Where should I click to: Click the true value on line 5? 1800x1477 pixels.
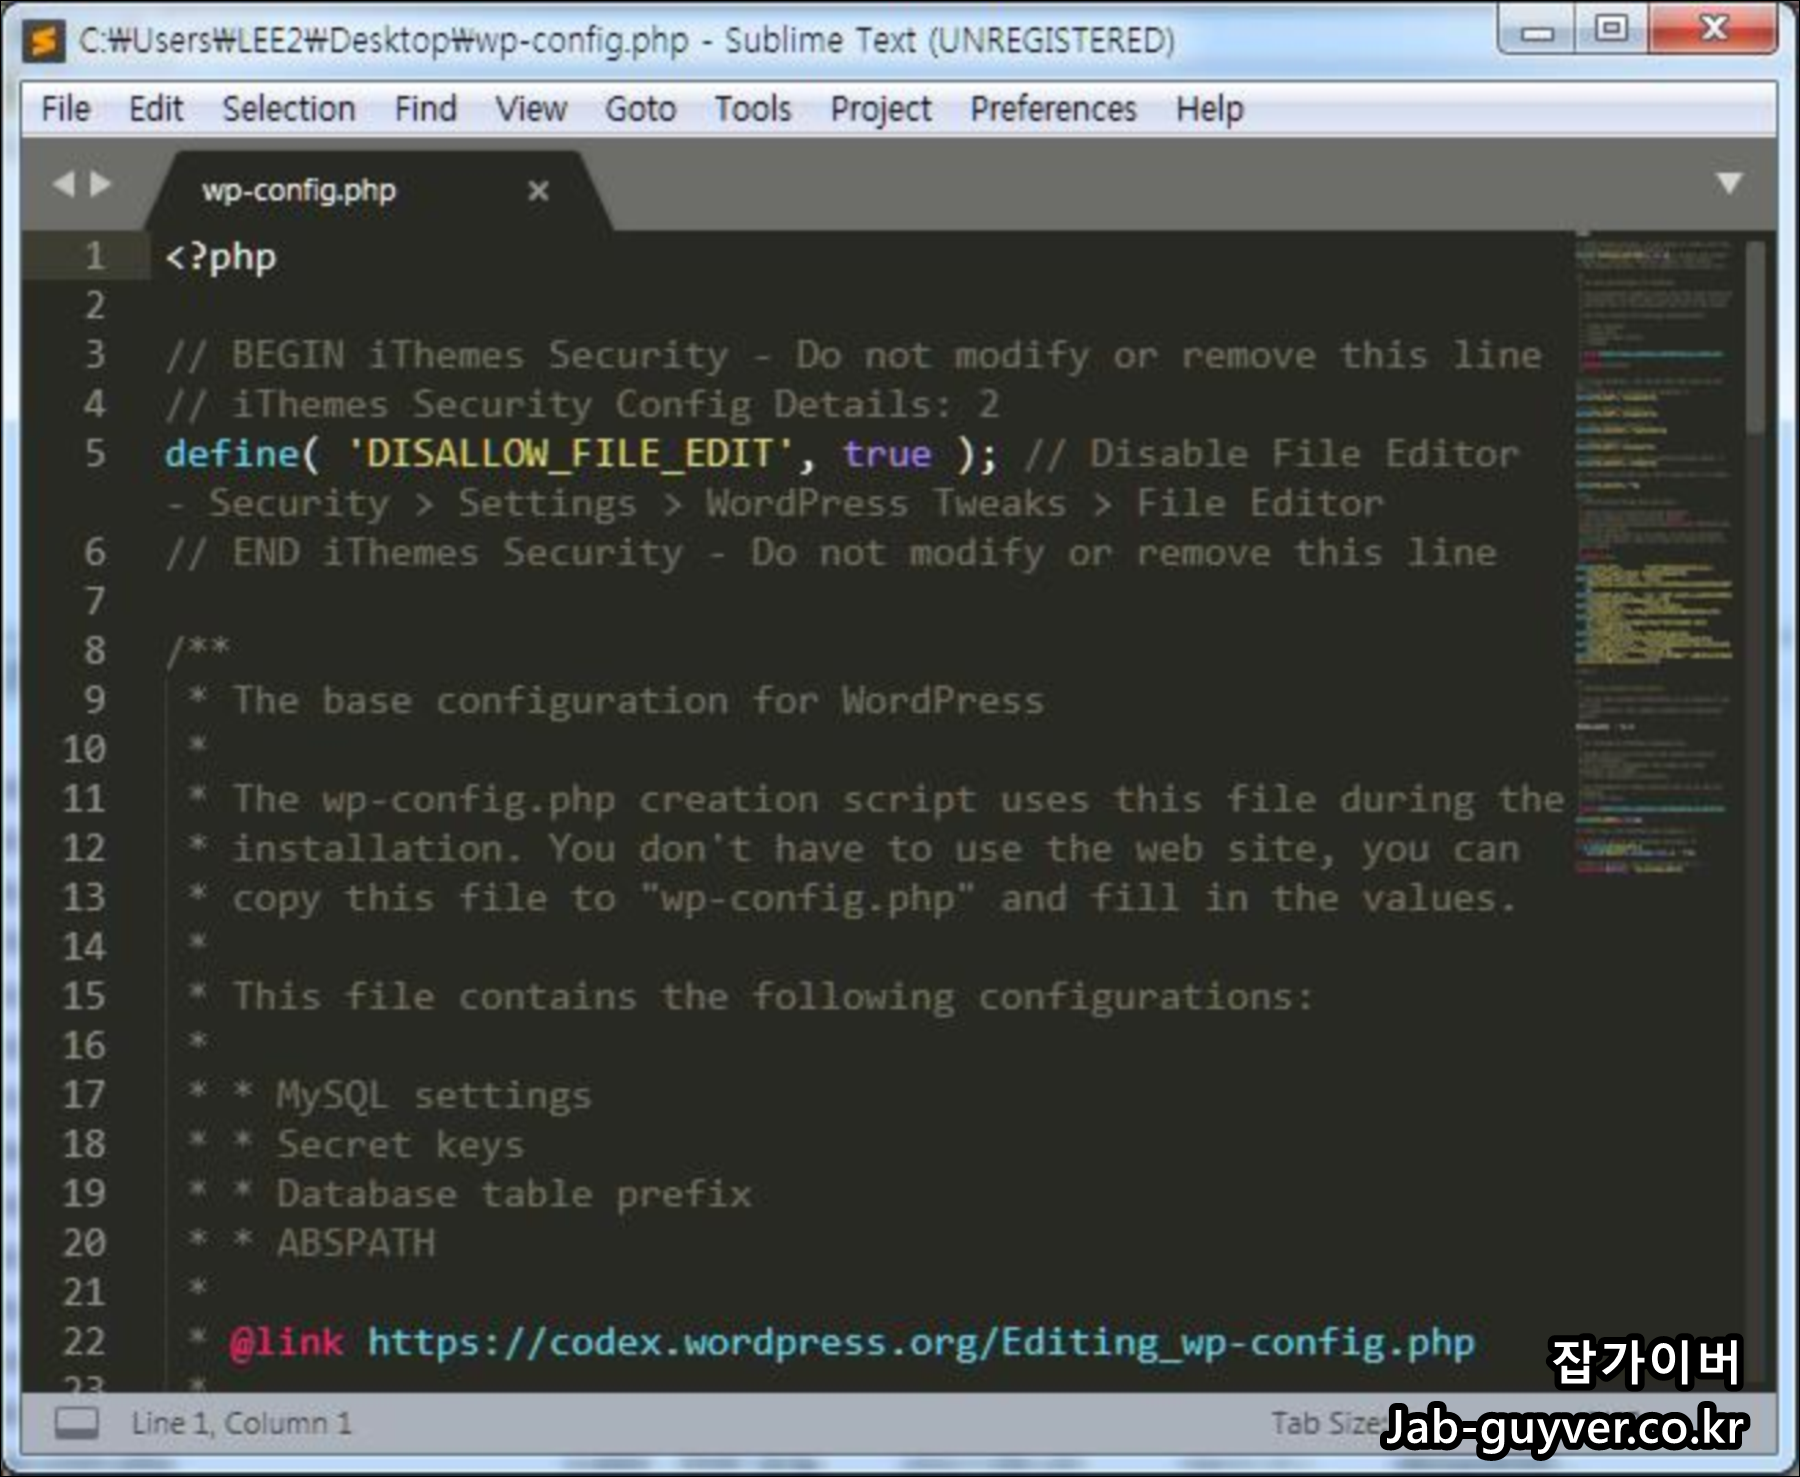tap(888, 454)
